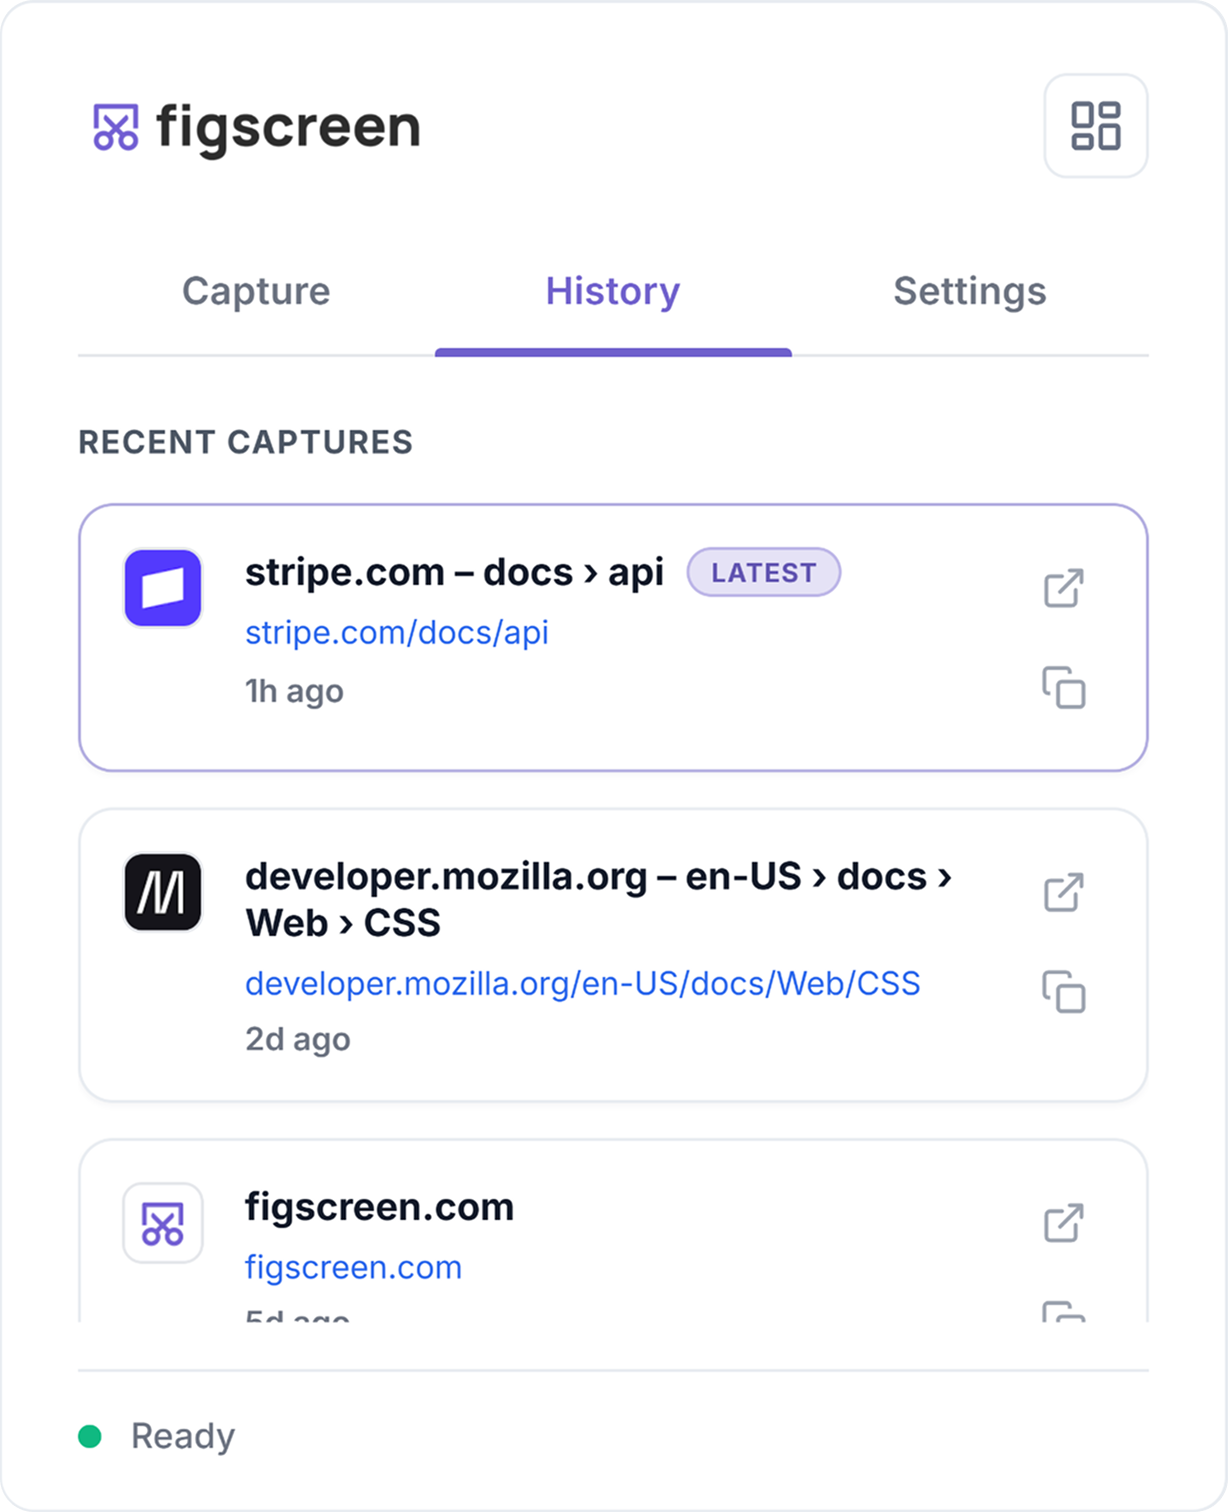Click the green Ready status indicator
1228x1512 pixels.
(90, 1437)
